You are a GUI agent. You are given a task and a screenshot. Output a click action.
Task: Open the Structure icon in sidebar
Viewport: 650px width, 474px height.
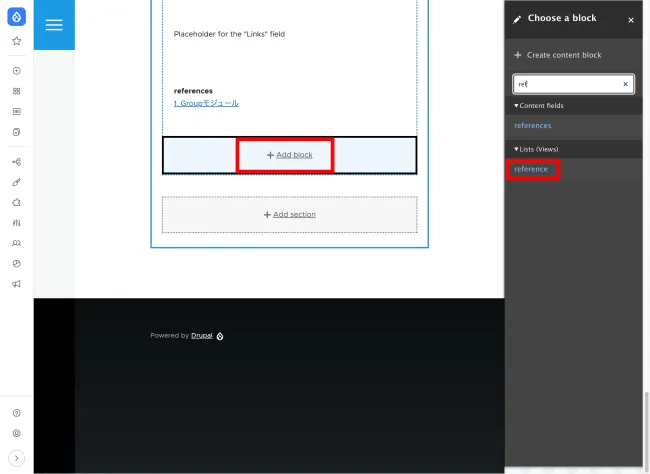coord(16,161)
